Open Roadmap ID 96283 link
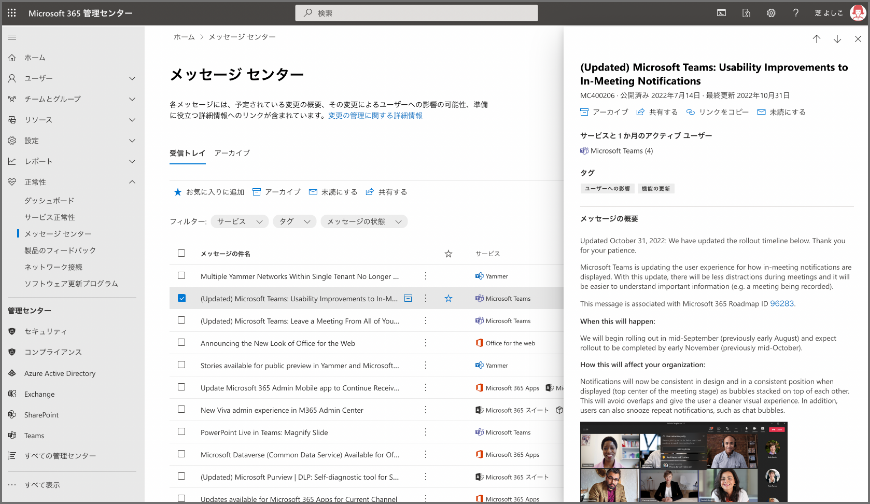This screenshot has height=504, width=870. click(x=782, y=304)
